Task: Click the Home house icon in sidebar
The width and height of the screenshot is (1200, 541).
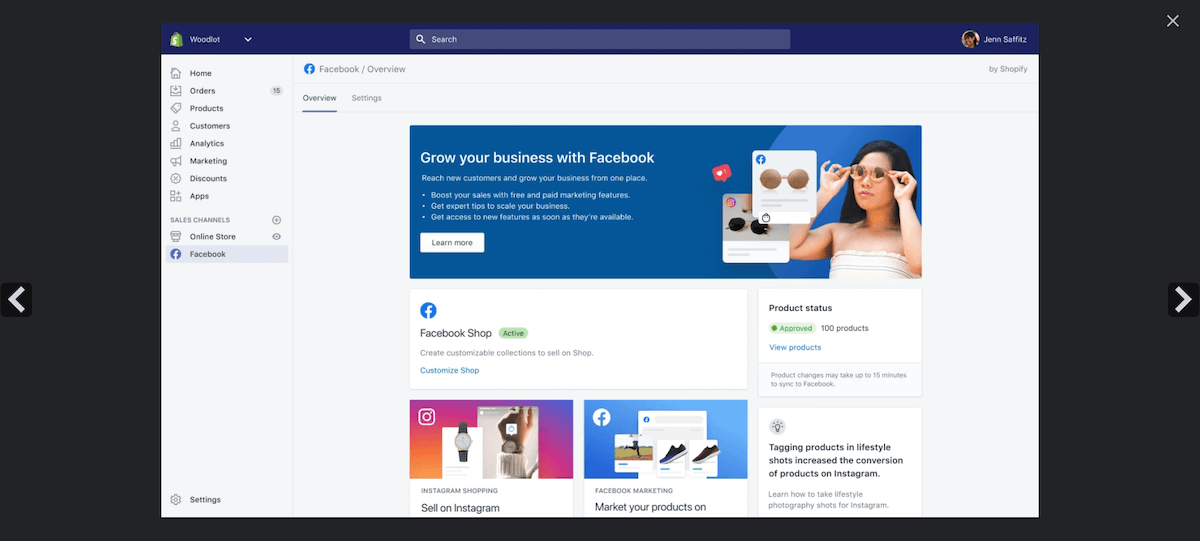Action: point(176,73)
